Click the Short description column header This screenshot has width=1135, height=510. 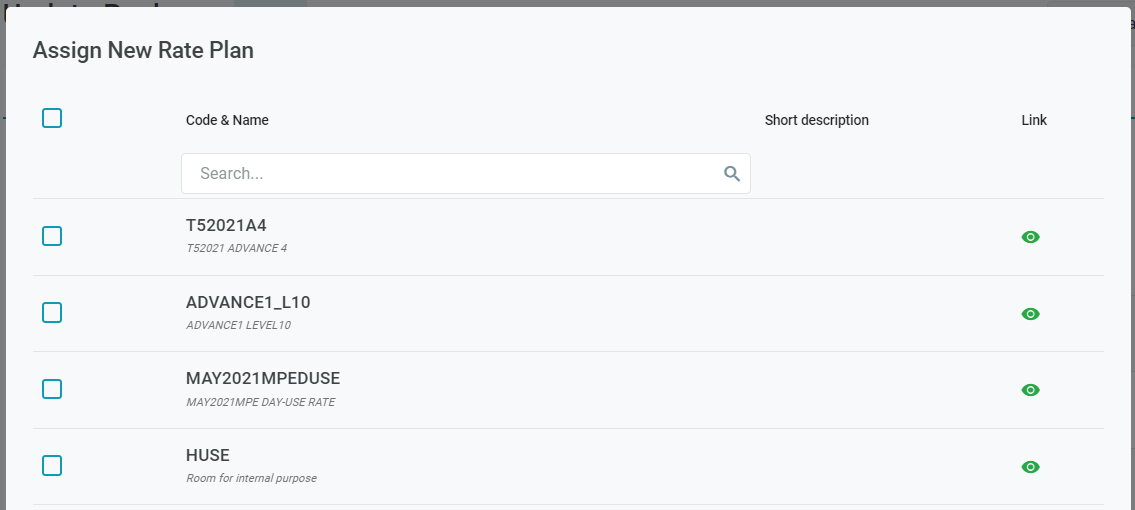pyautogui.click(x=816, y=120)
